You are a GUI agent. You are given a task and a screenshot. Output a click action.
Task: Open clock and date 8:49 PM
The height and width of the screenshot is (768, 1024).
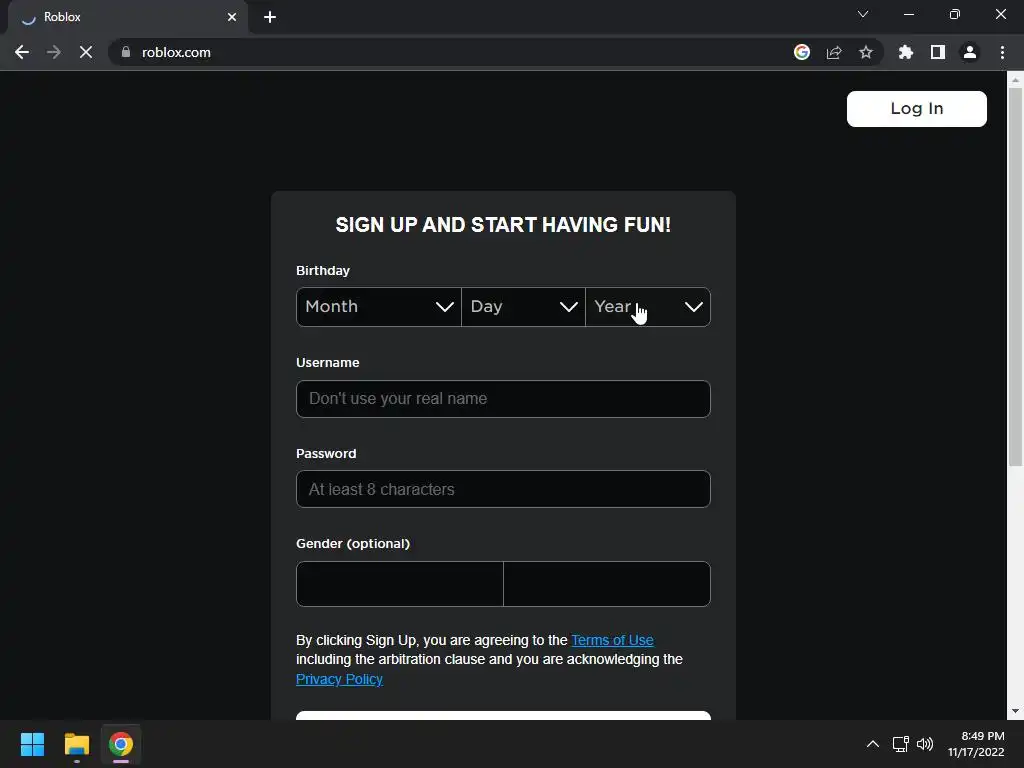point(976,744)
